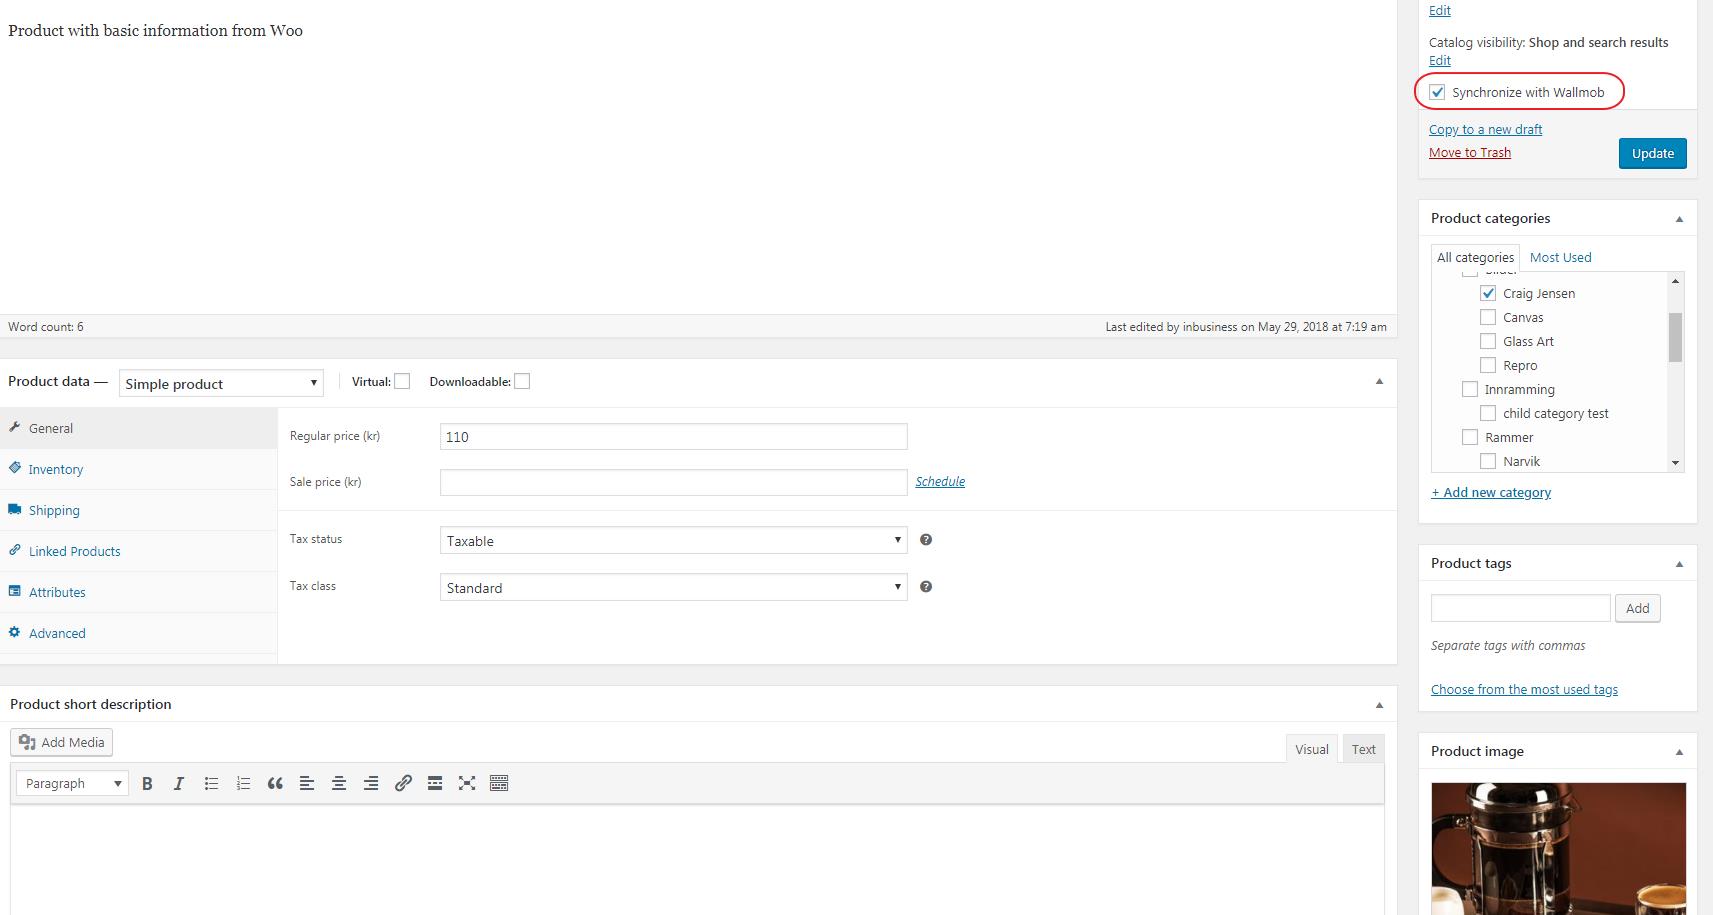Open the Inventory product data tab
Image resolution: width=1713 pixels, height=915 pixels.
pyautogui.click(x=138, y=469)
